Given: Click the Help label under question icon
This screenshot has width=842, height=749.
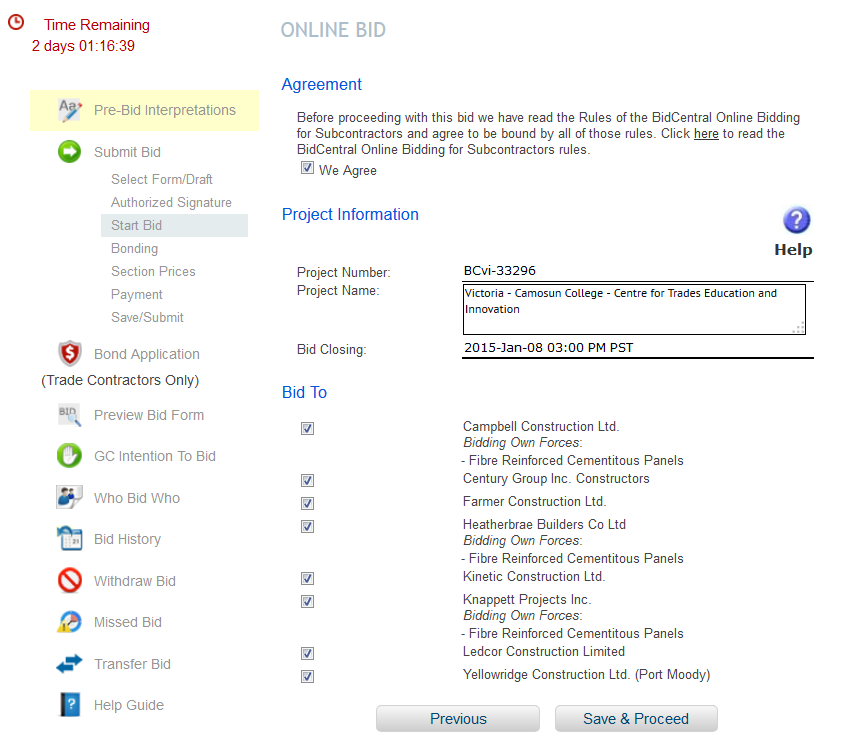Looking at the screenshot, I should point(793,250).
